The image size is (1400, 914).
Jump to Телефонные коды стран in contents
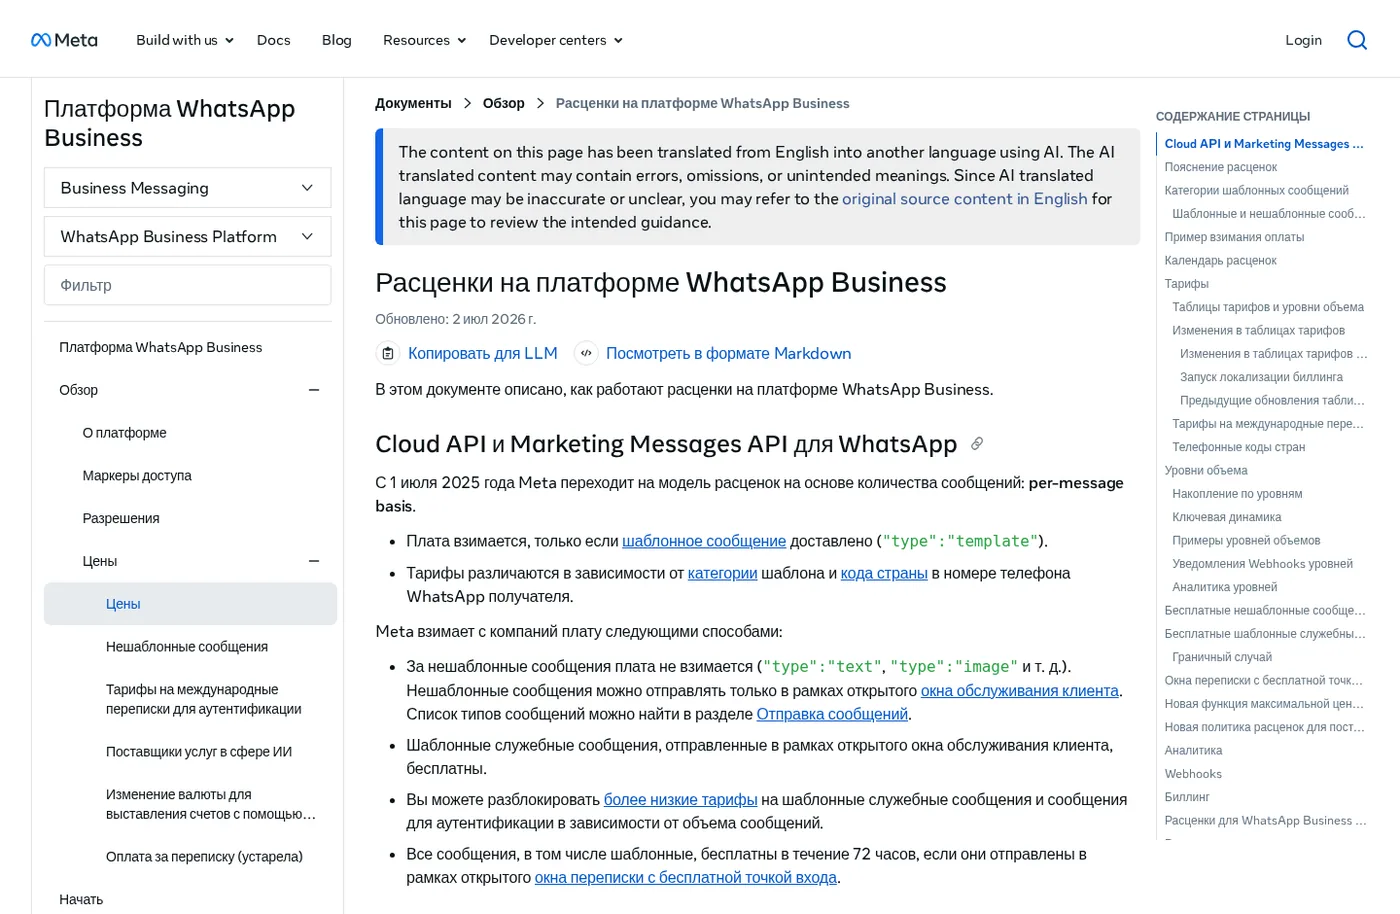pyautogui.click(x=1238, y=447)
